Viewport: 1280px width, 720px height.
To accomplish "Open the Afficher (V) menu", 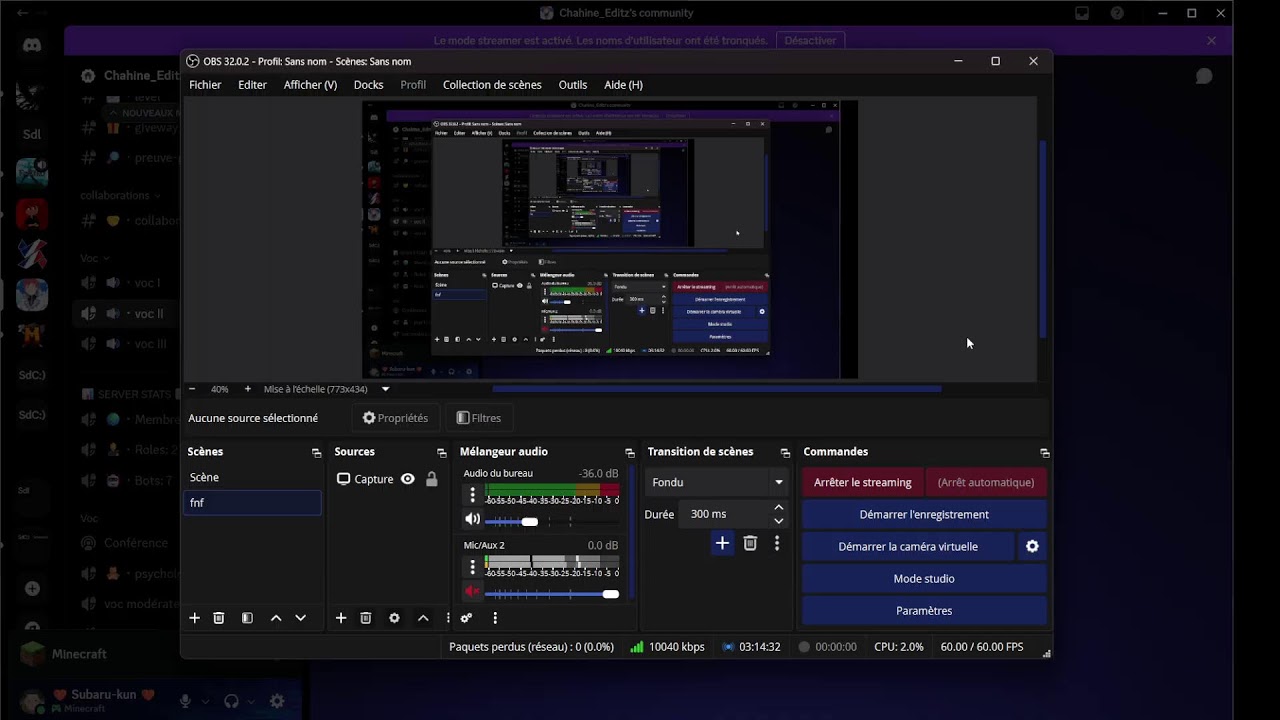I will (x=310, y=85).
